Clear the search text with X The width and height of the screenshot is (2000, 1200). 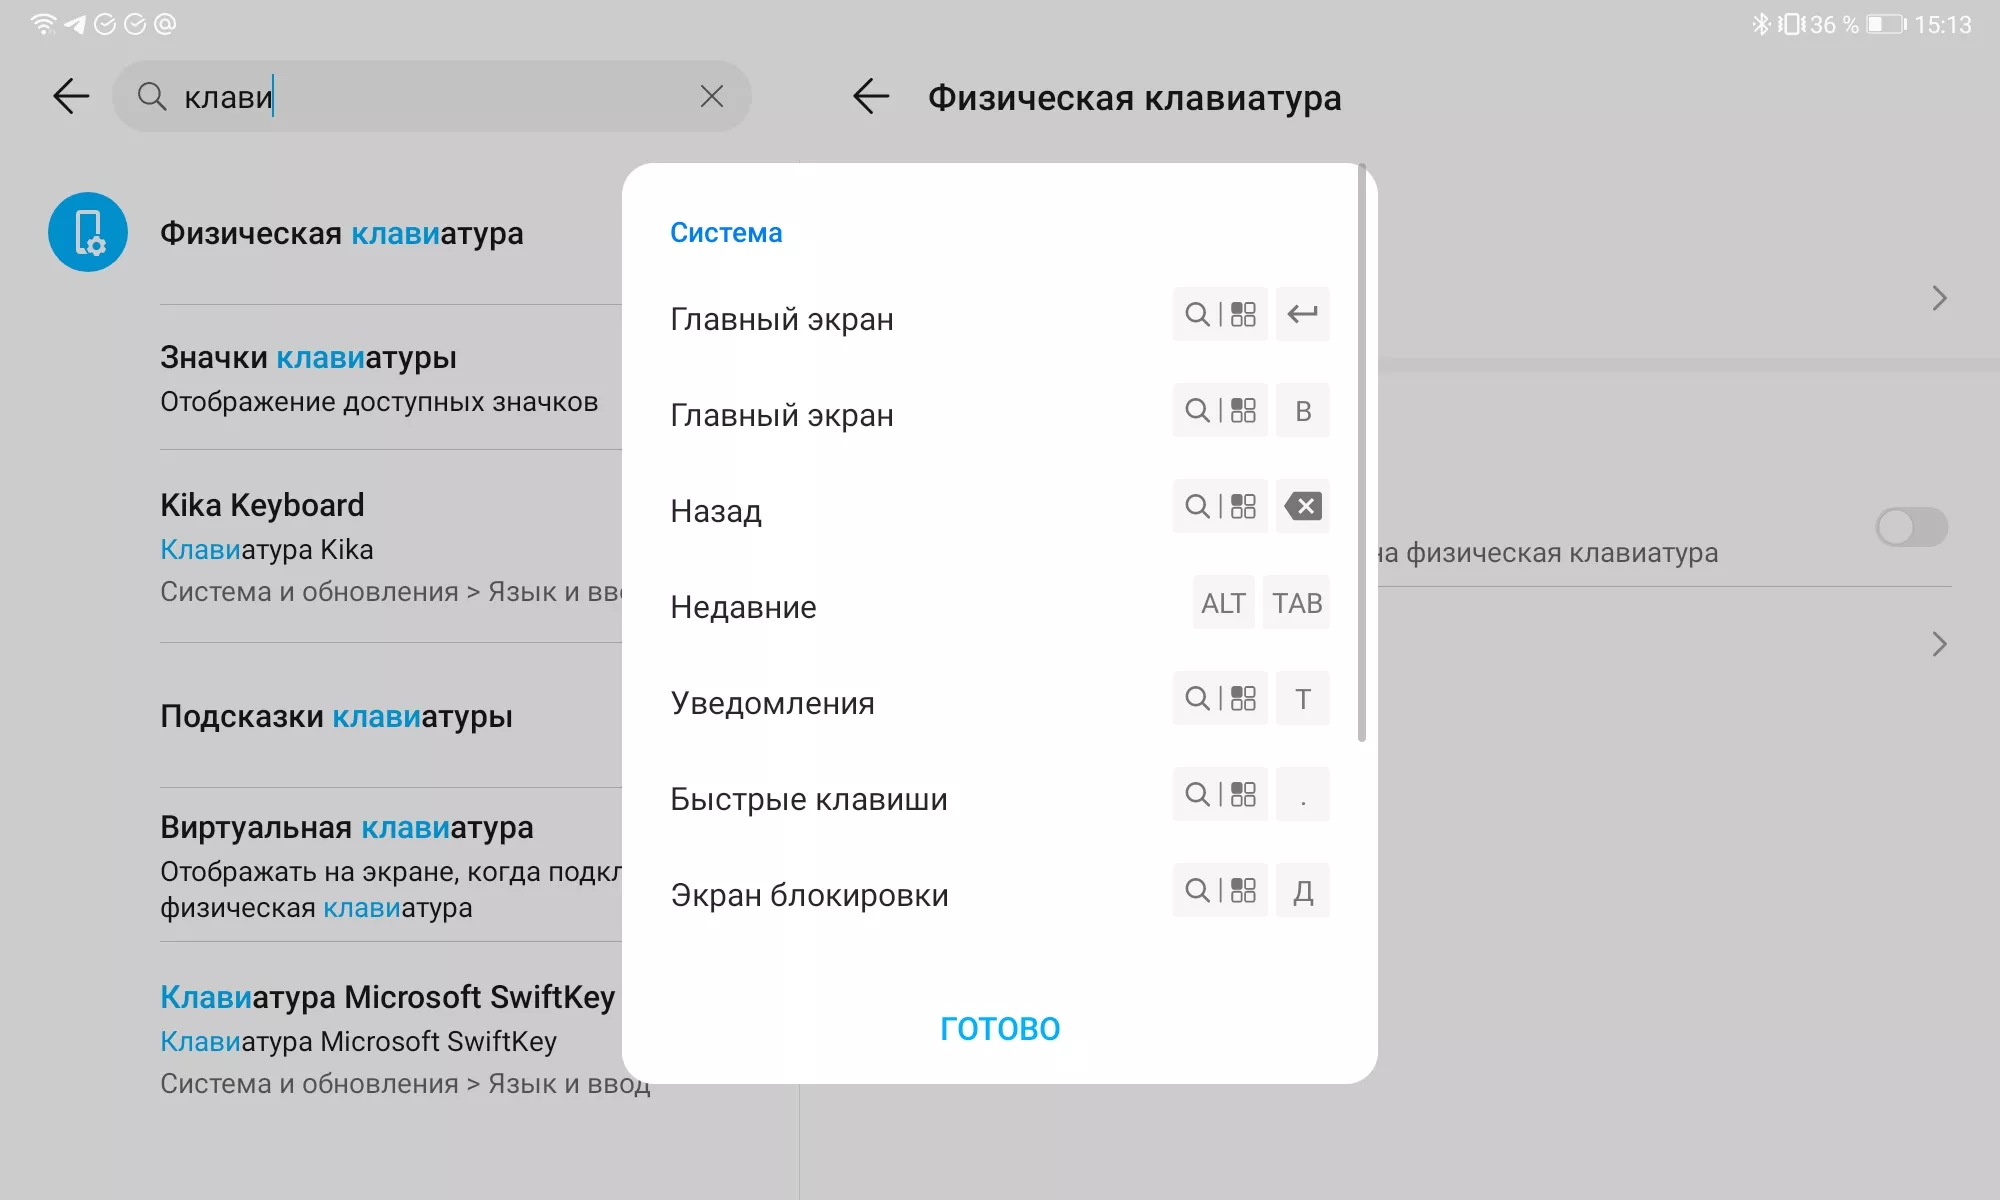point(711,96)
